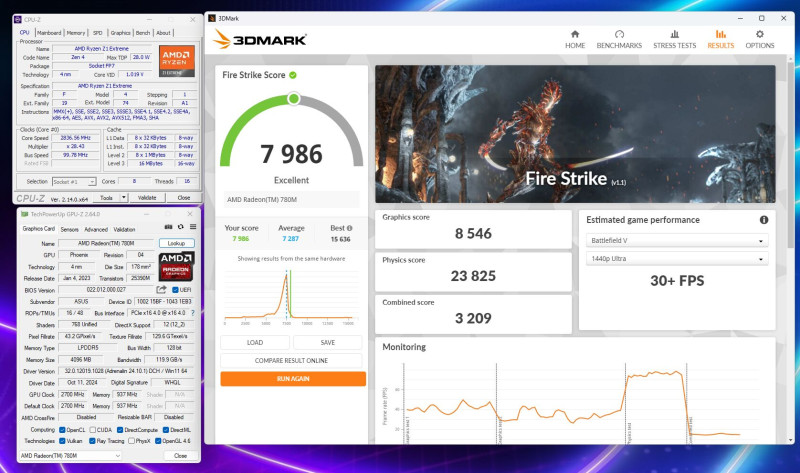Click the CPU-Z title bar icon

pyautogui.click(x=18, y=19)
